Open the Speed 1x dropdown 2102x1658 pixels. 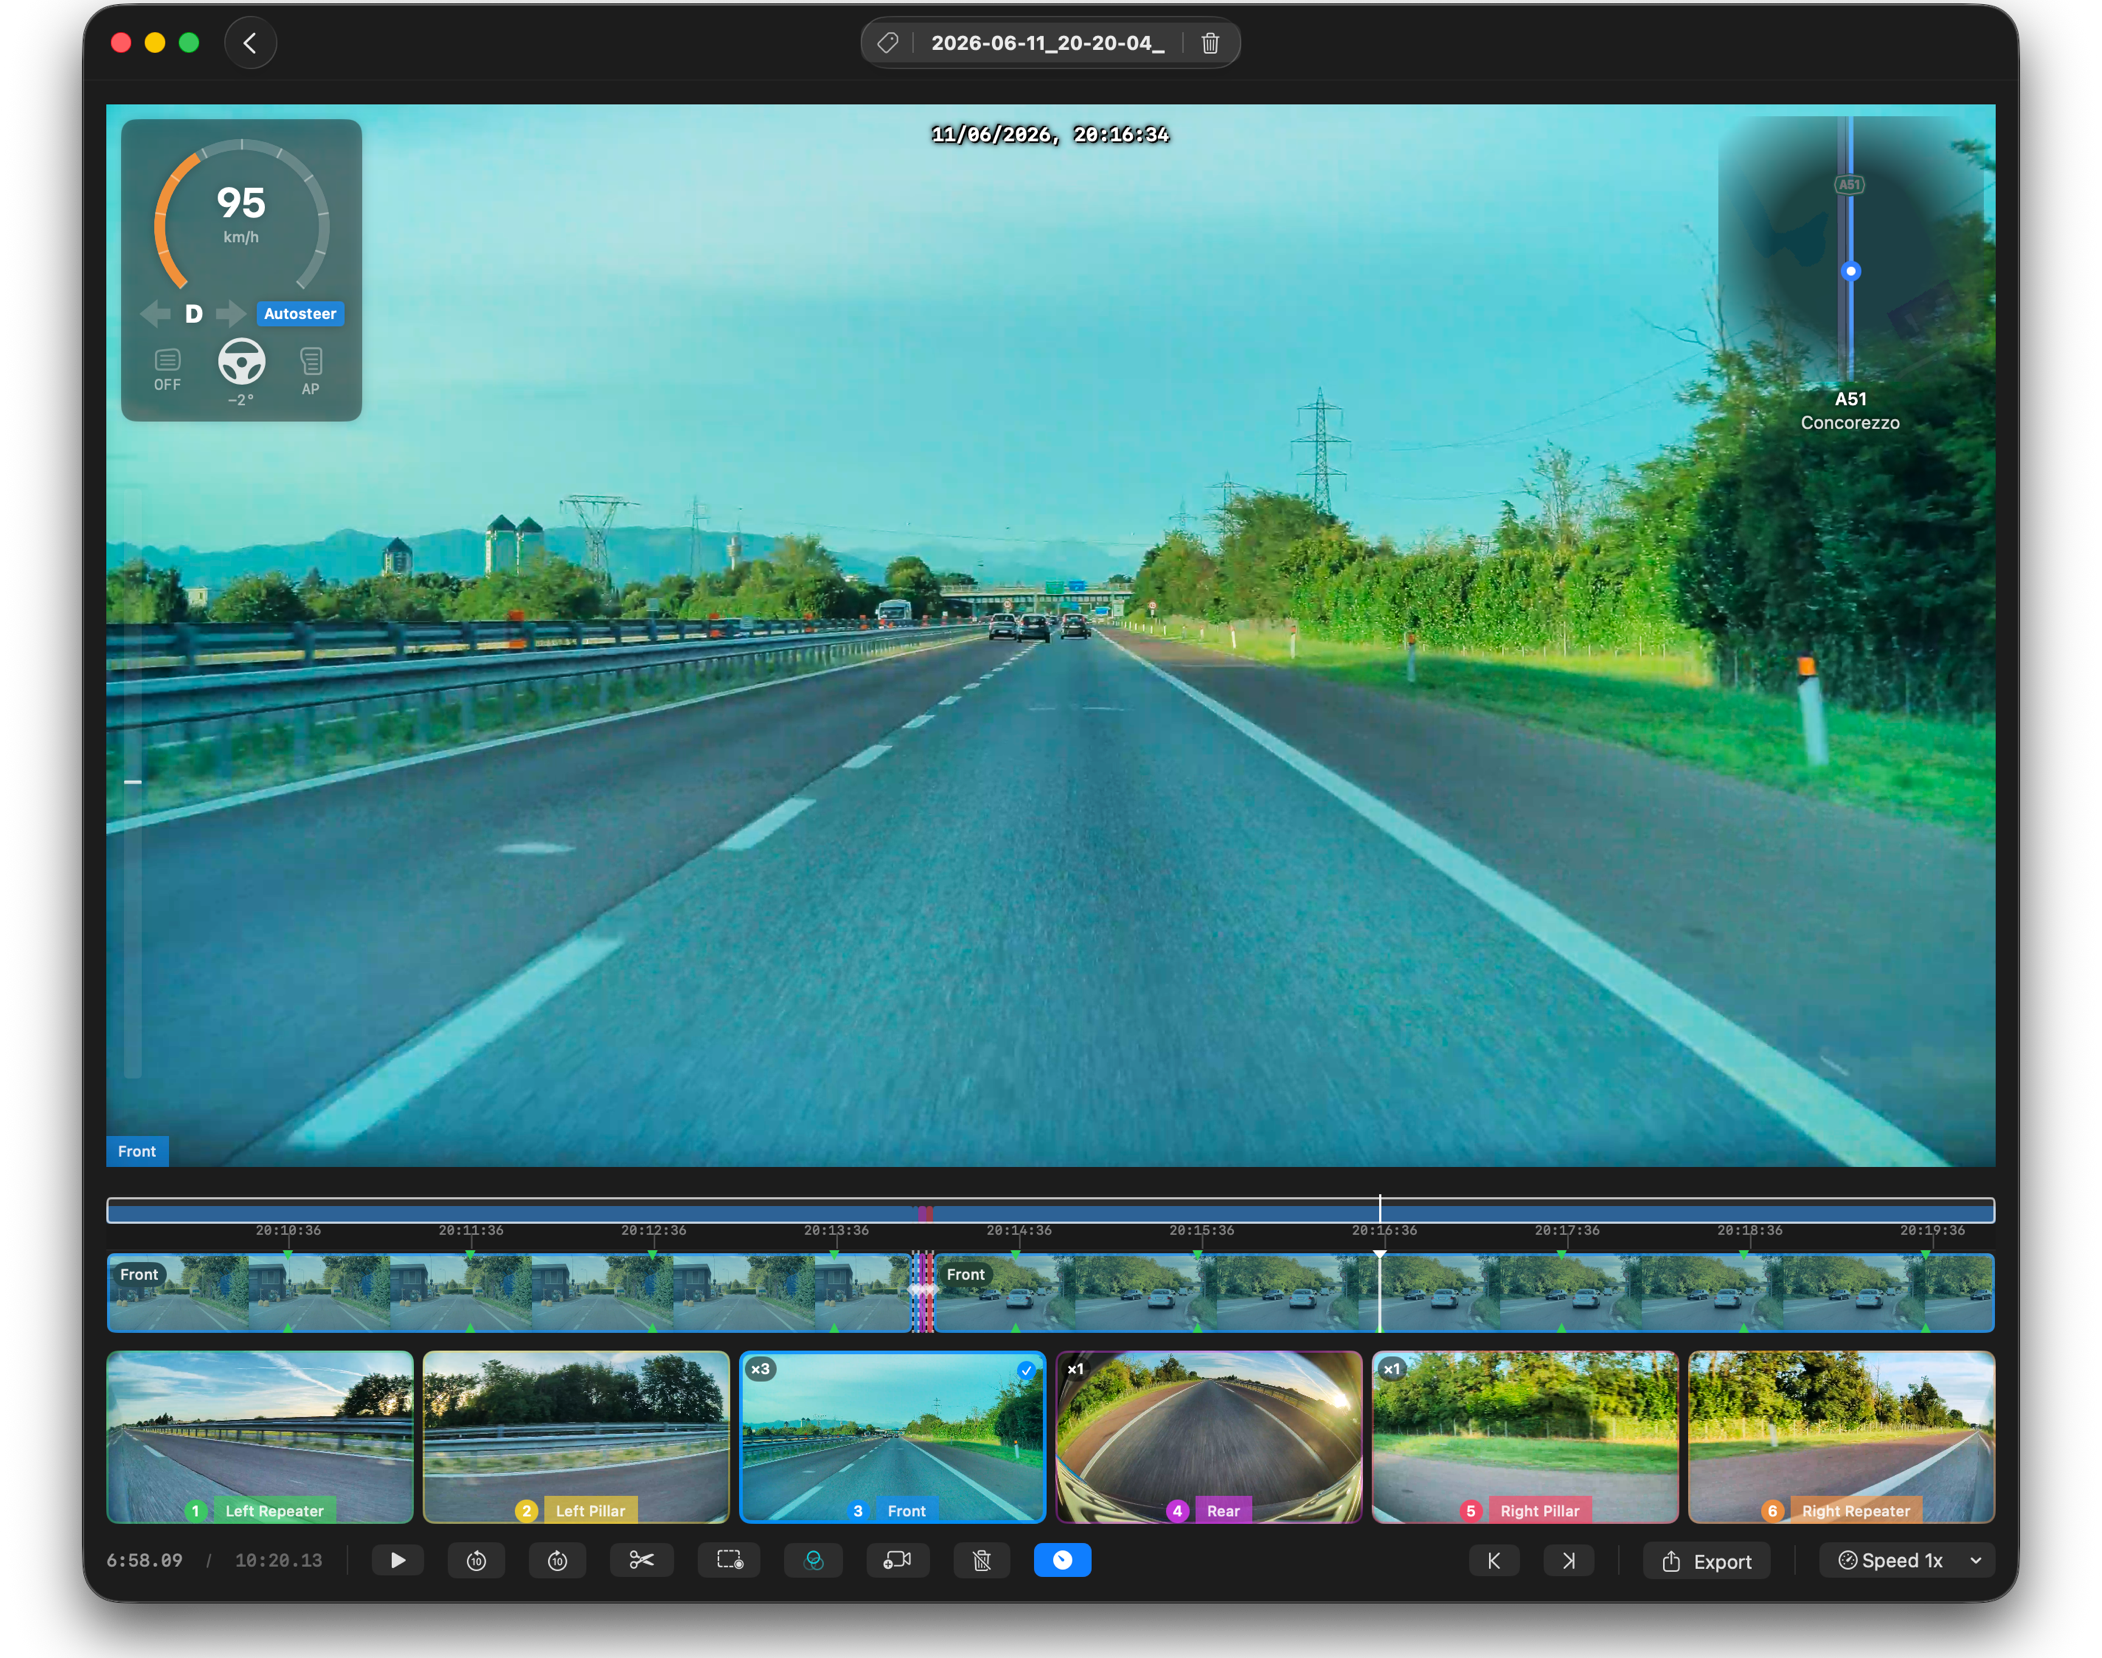click(1907, 1561)
